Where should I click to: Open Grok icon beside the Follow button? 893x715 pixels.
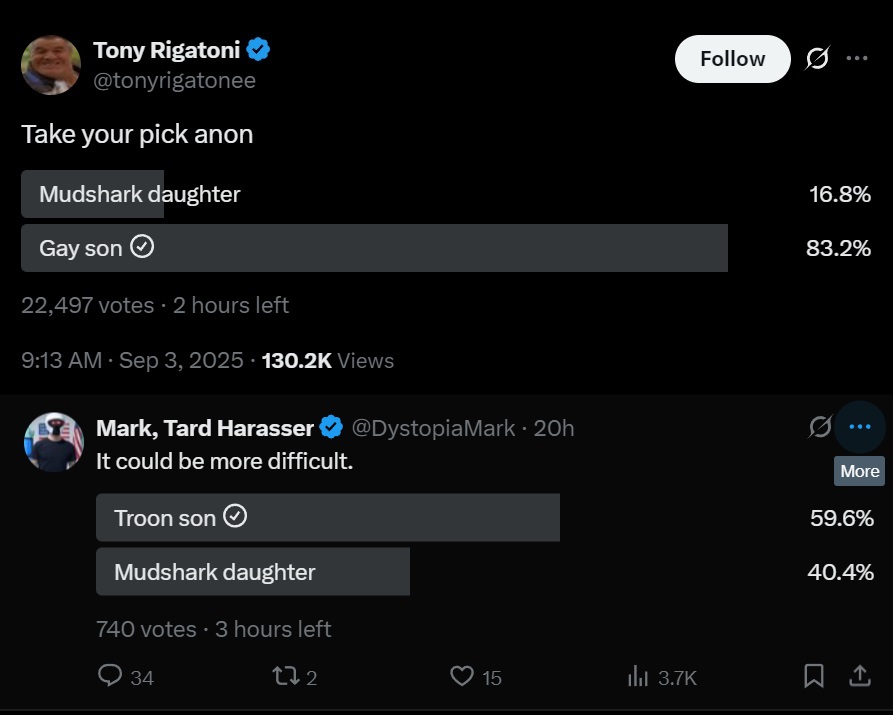(817, 59)
